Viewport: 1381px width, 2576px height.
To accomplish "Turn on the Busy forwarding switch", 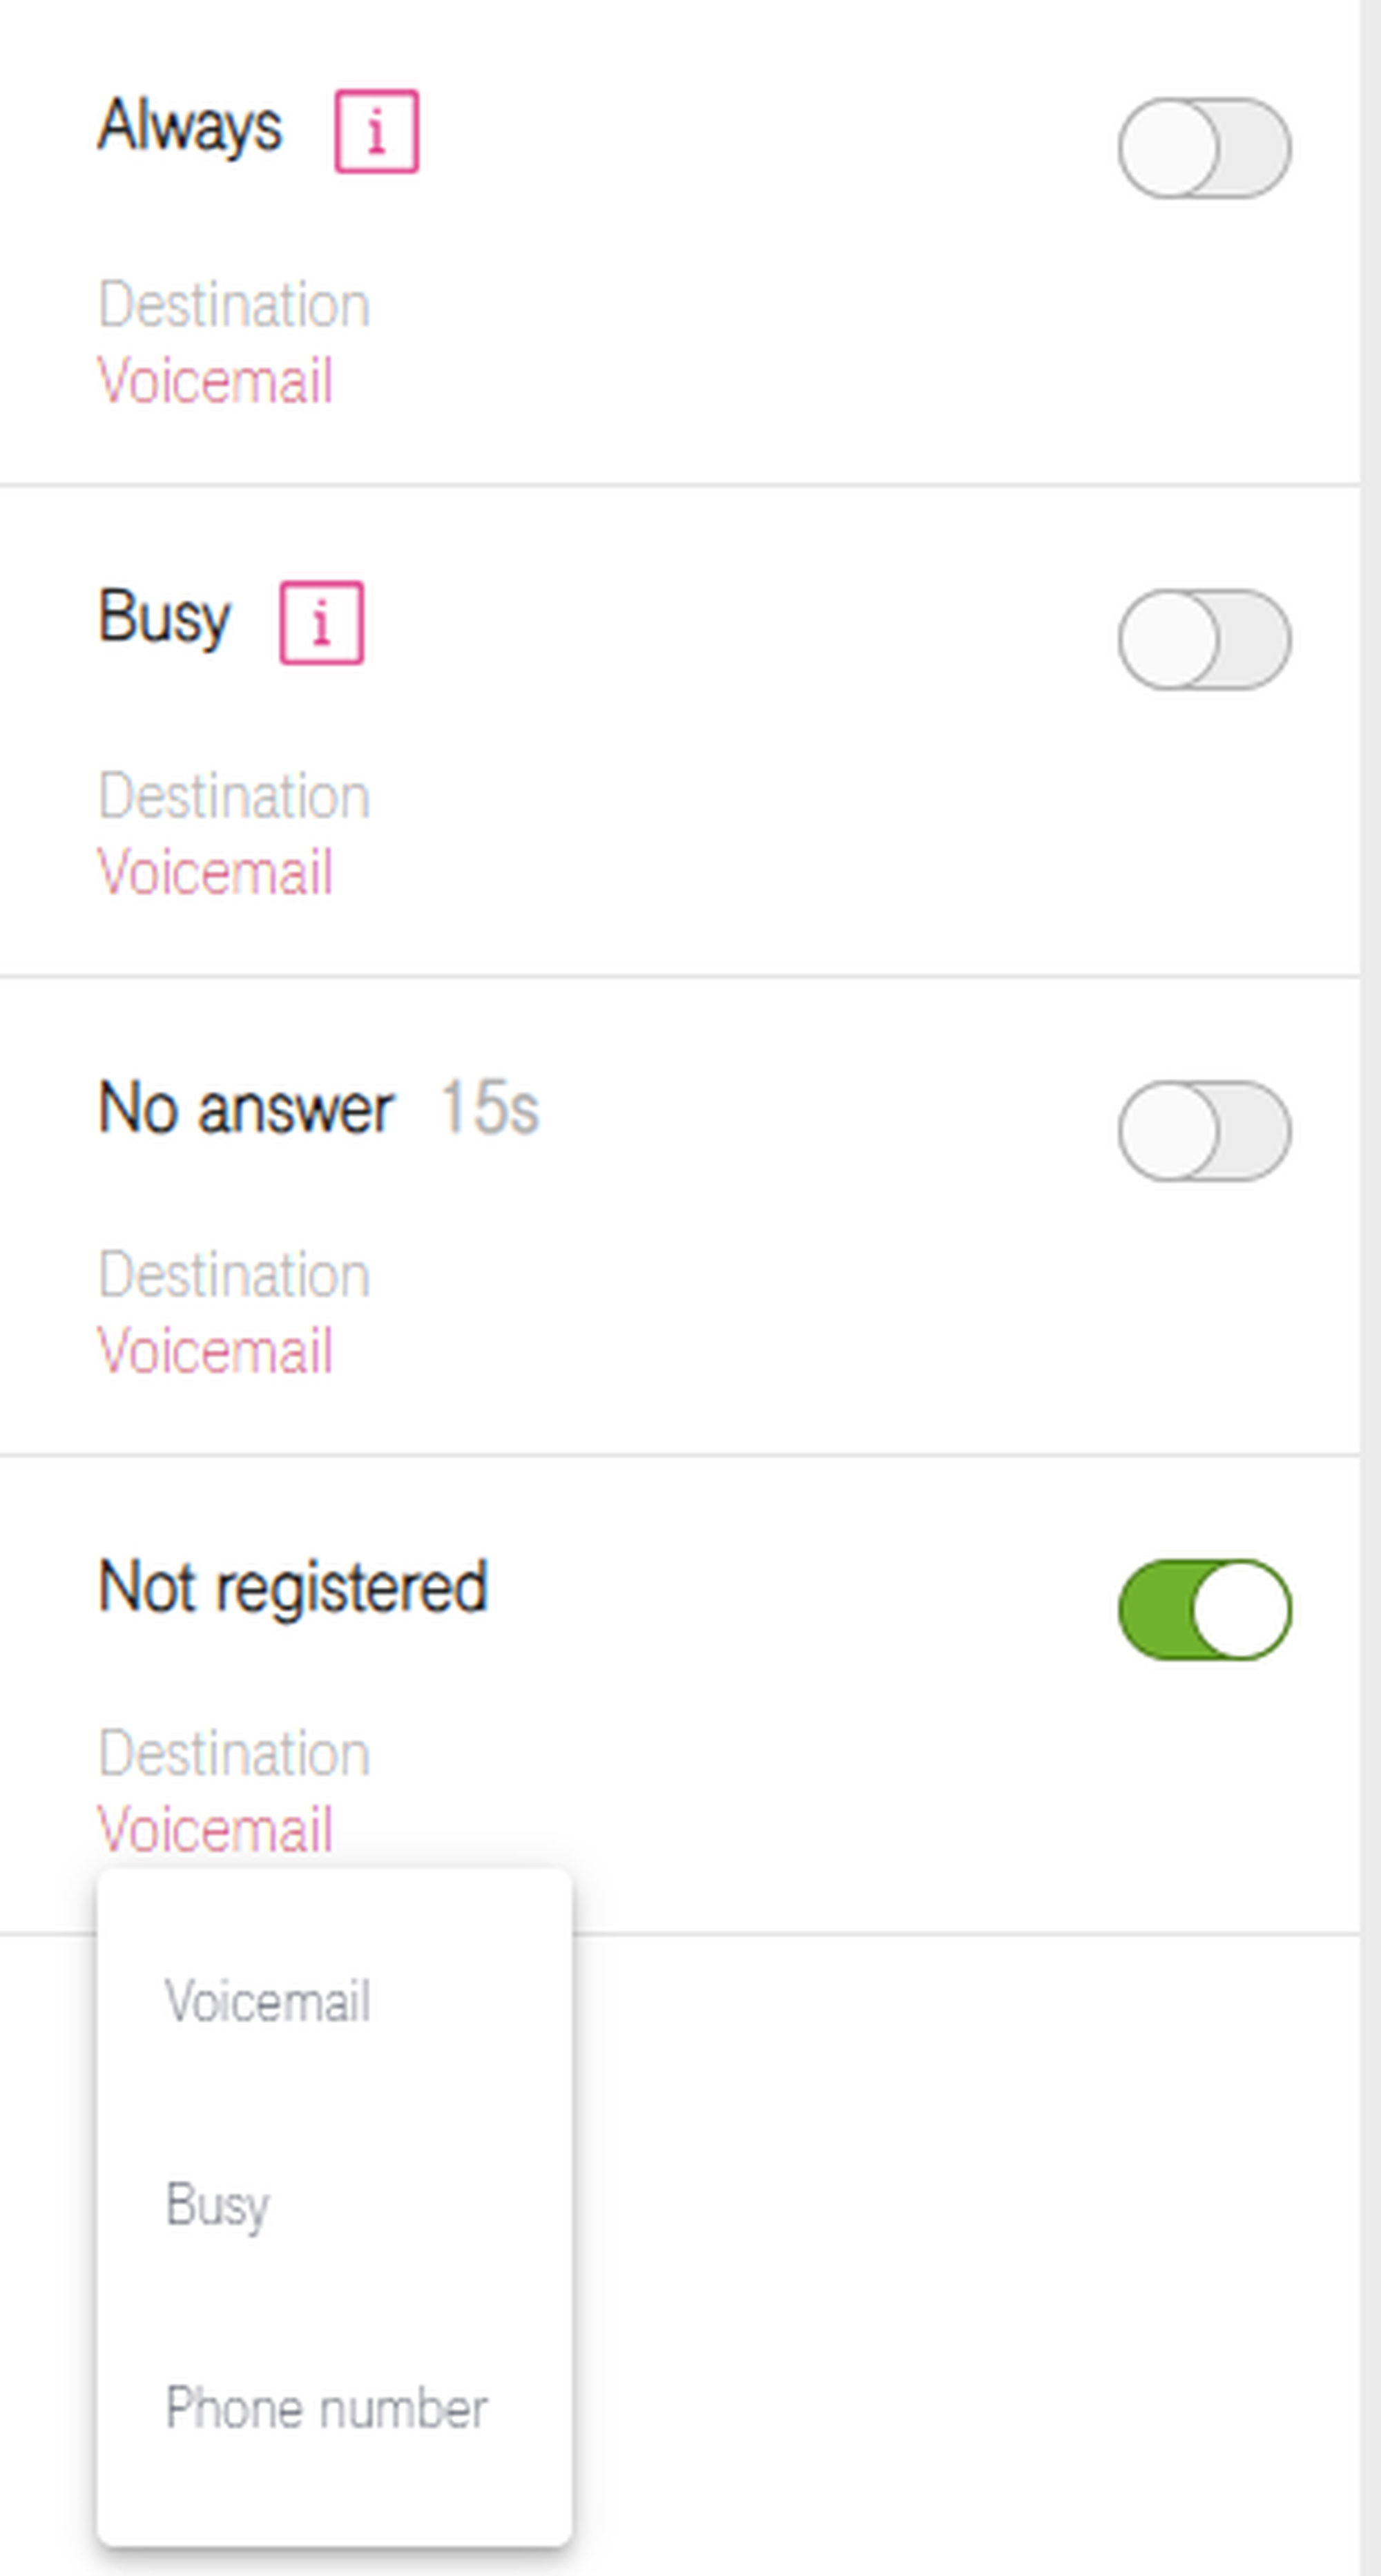I will click(x=1204, y=639).
